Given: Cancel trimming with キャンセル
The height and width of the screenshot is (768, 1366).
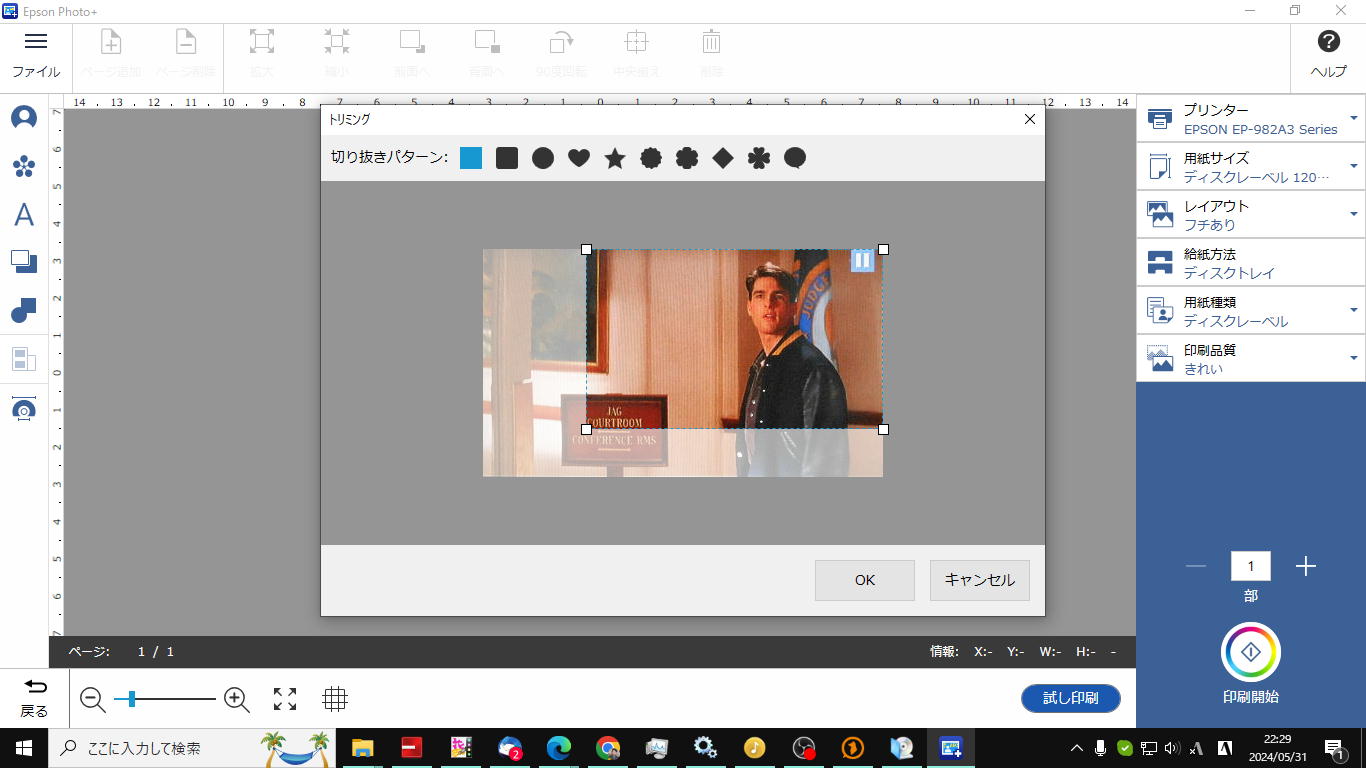Looking at the screenshot, I should (980, 580).
